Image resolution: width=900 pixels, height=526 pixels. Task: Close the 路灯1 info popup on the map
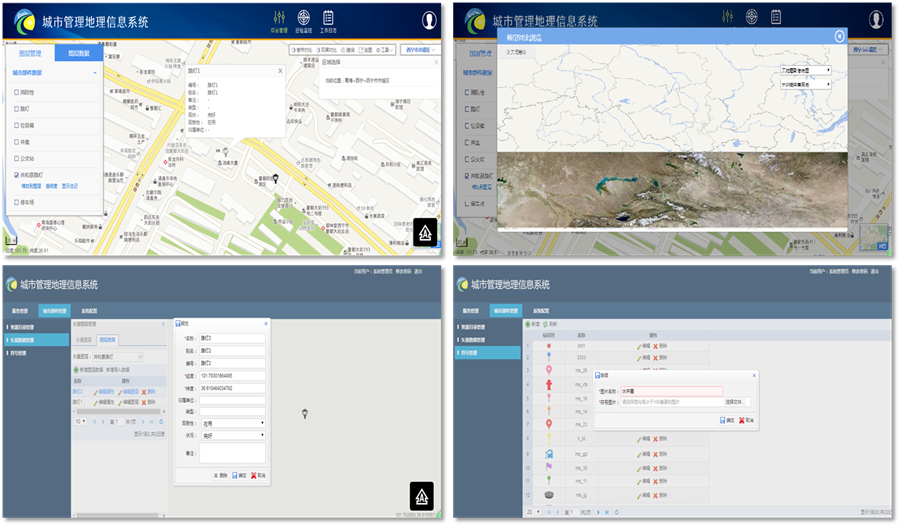(x=280, y=71)
